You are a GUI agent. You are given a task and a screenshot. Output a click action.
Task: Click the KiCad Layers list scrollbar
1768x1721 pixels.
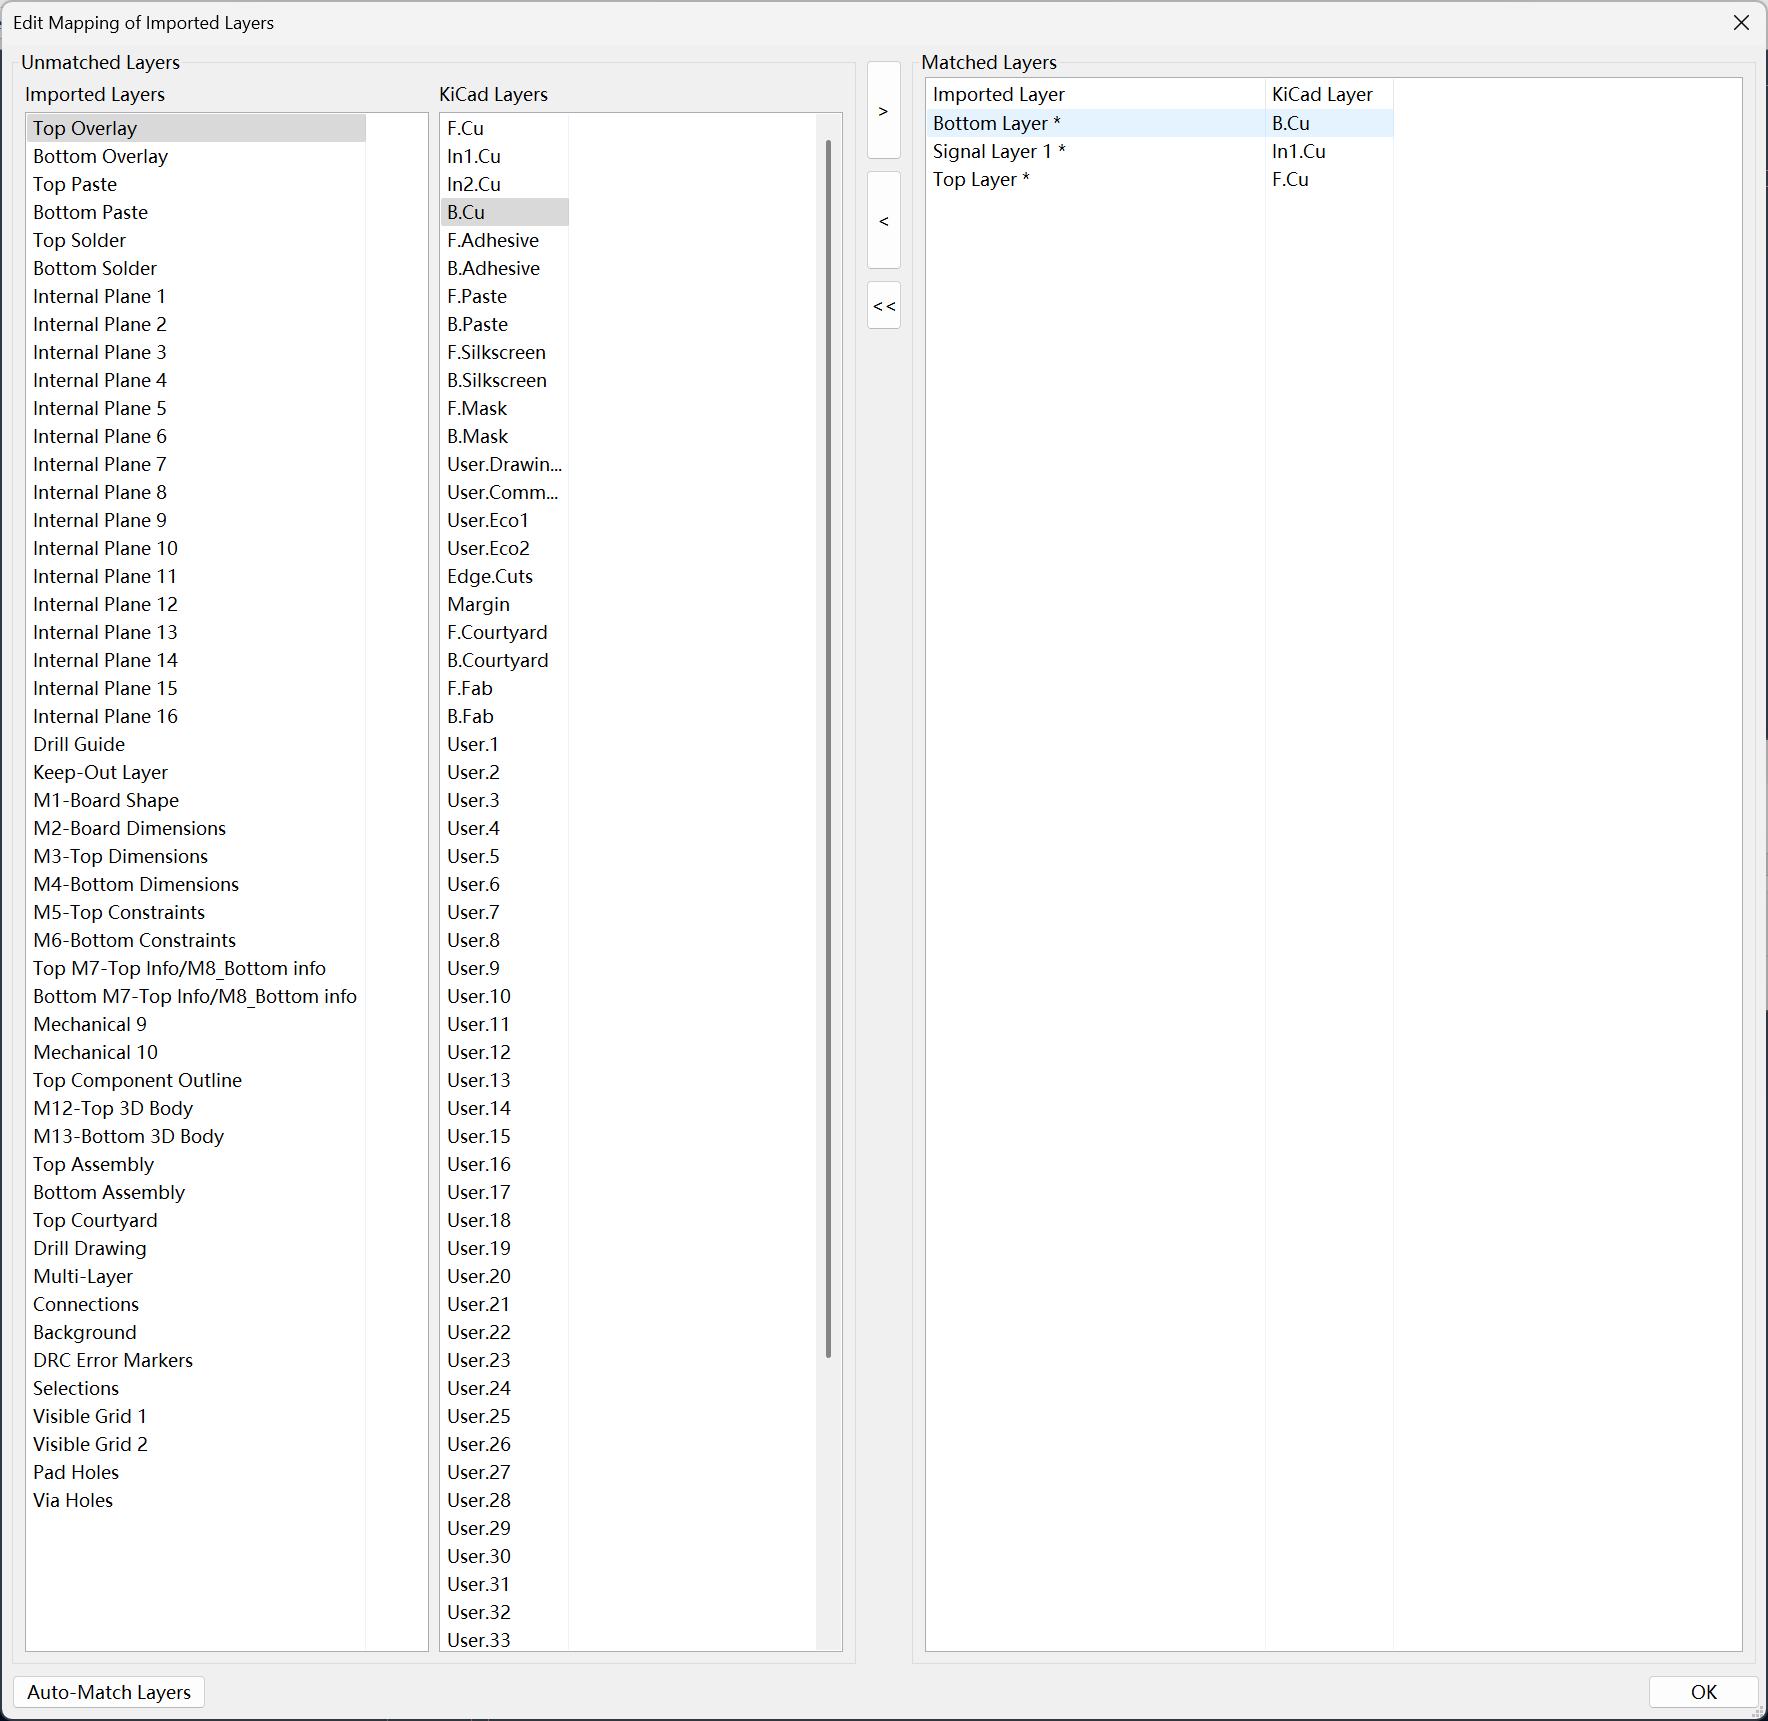[x=828, y=748]
